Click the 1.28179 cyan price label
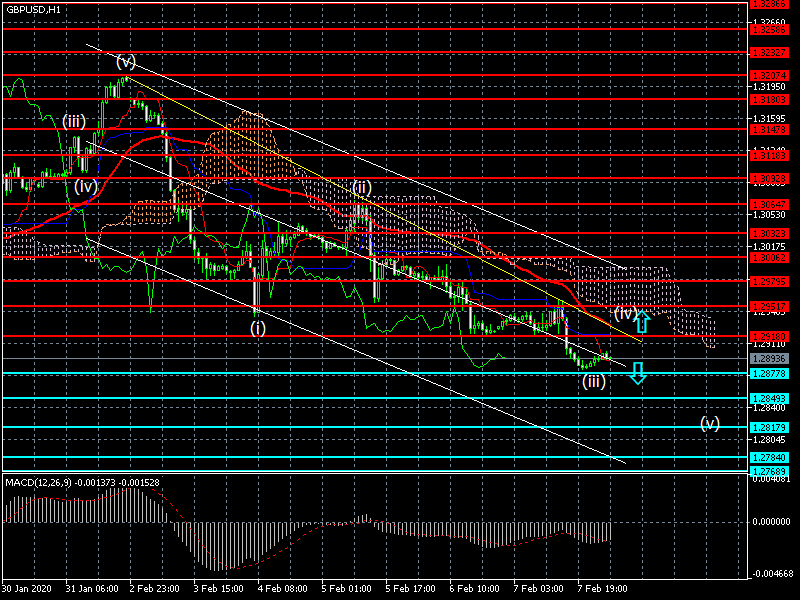This screenshot has height=600, width=800. (x=769, y=427)
